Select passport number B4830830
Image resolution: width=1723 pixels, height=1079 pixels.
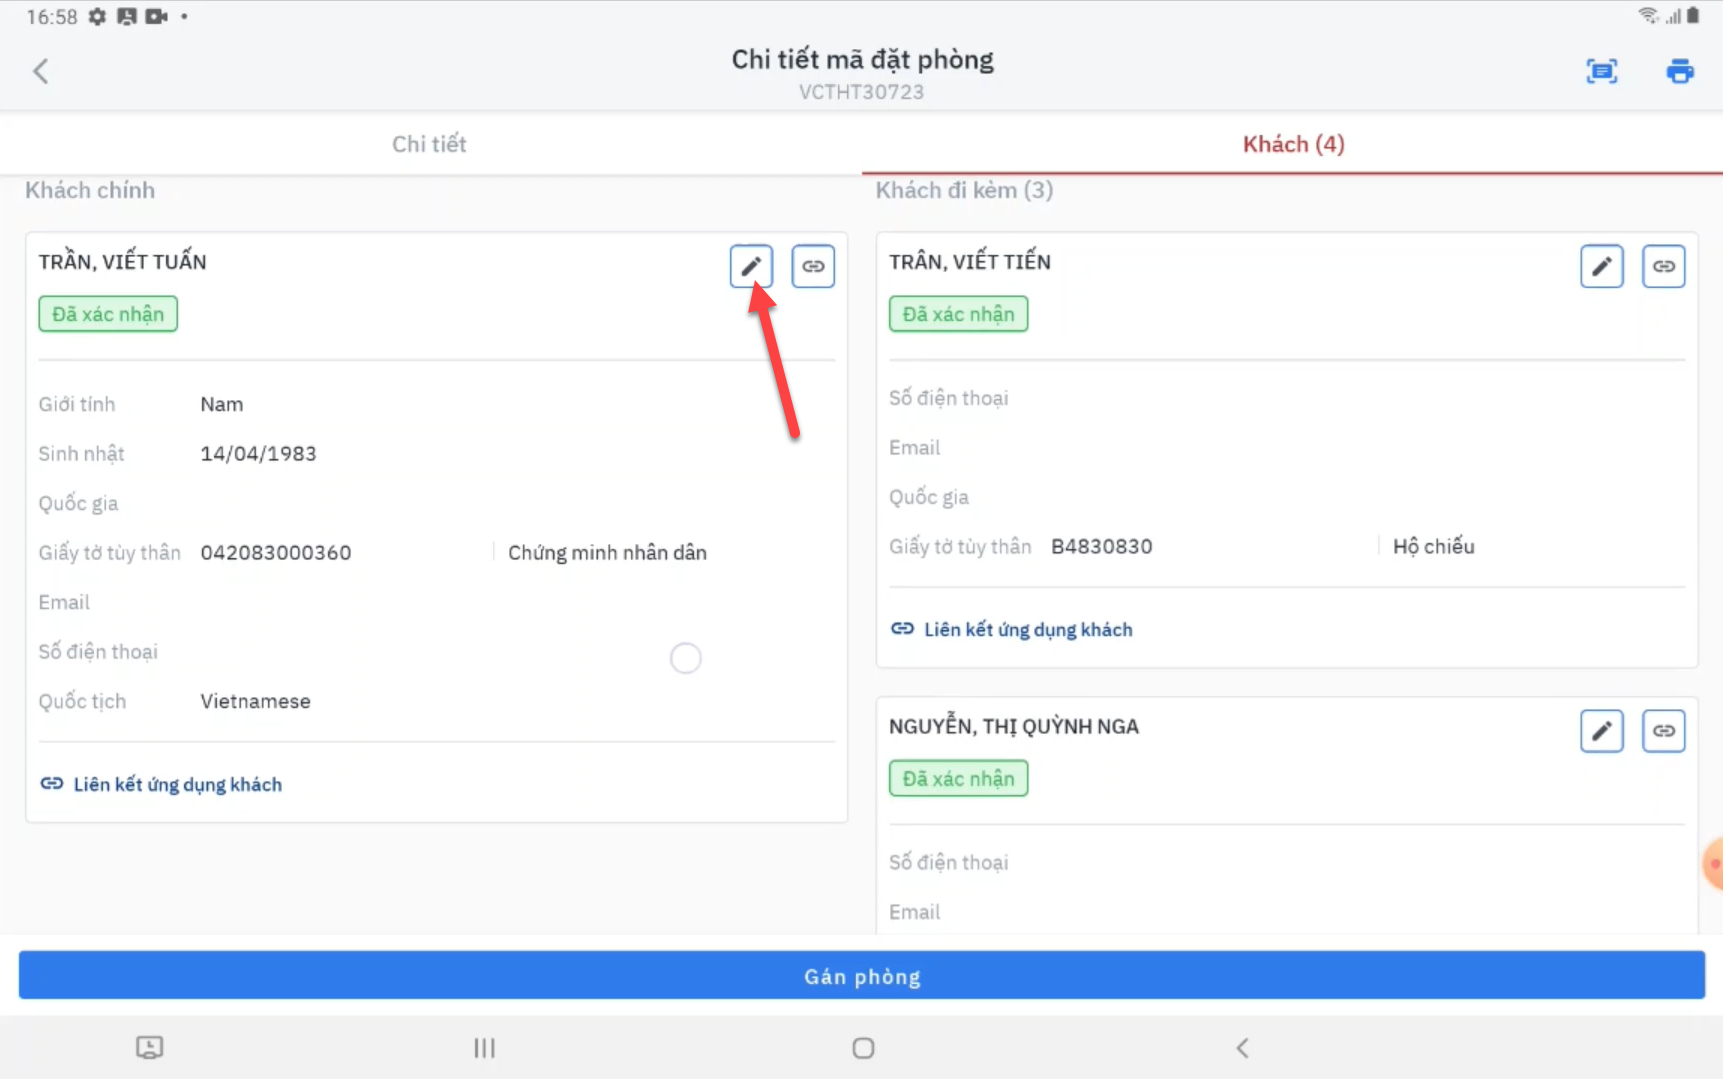[1102, 547]
